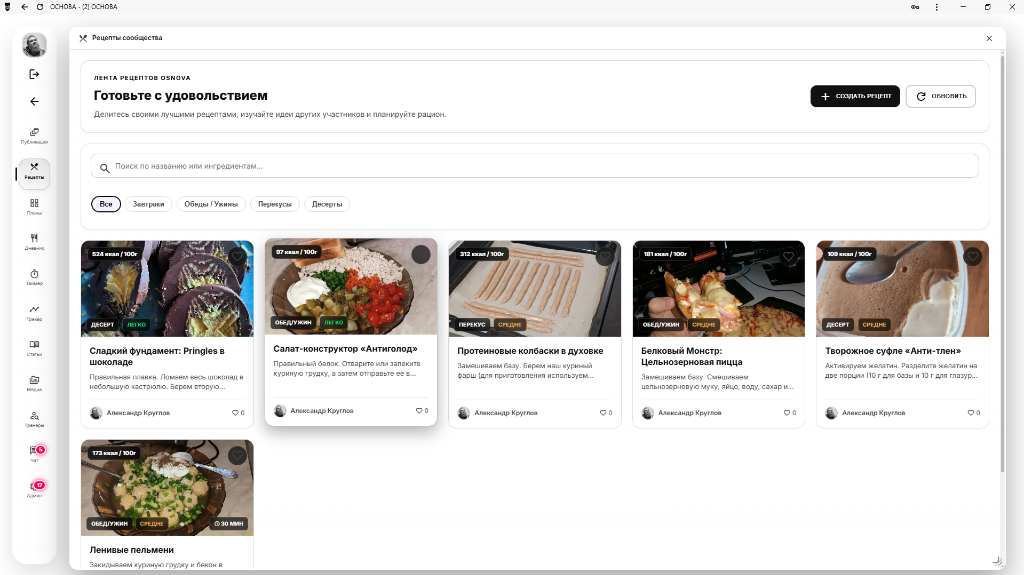This screenshot has height=575, width=1024.
Task: Favorite the Белковый Монстр pizza card
Action: pyautogui.click(x=789, y=257)
